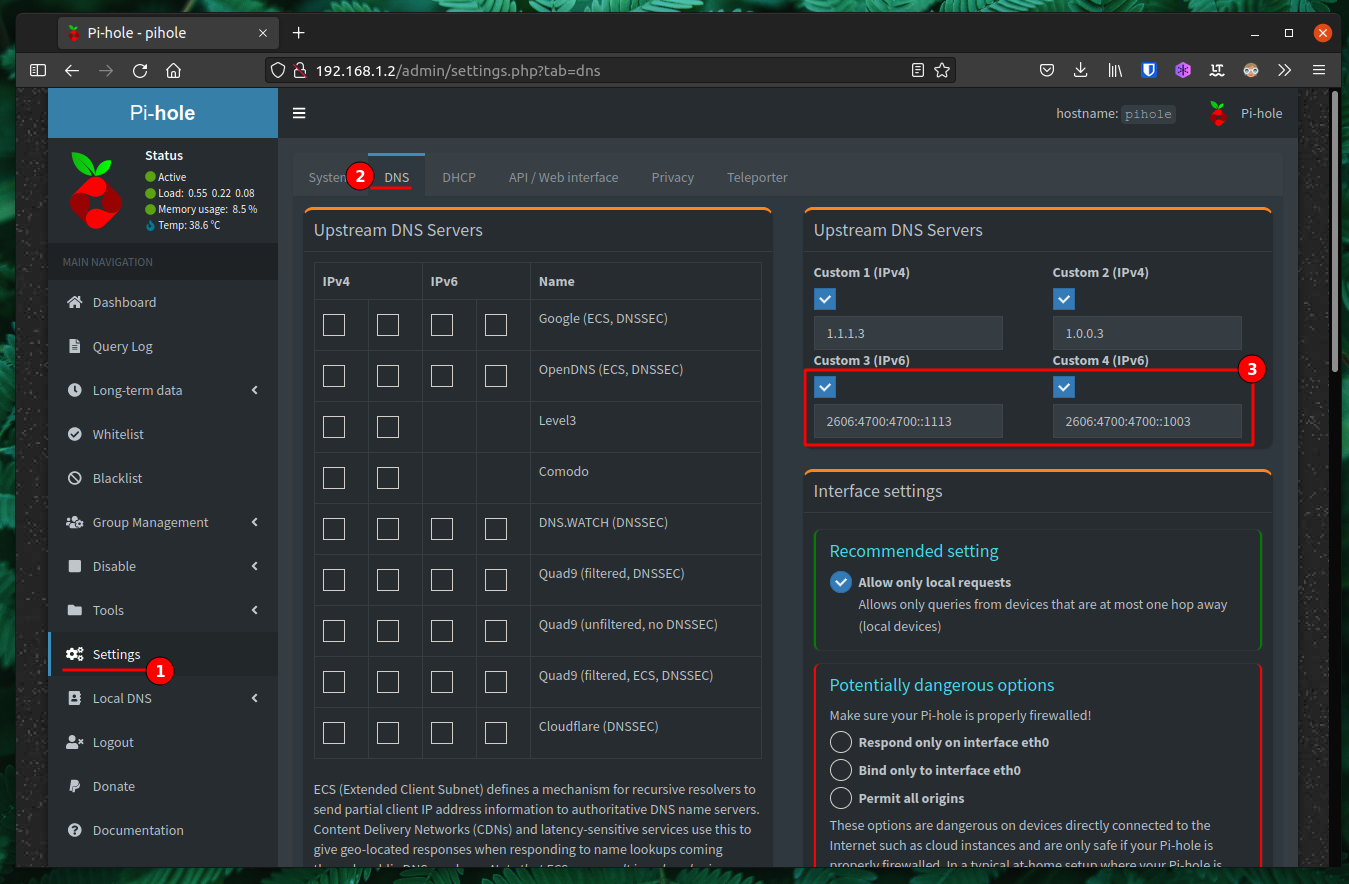This screenshot has width=1349, height=884.
Task: Enable first IPv6 checkbox for Cloudflare
Action: [x=442, y=733]
